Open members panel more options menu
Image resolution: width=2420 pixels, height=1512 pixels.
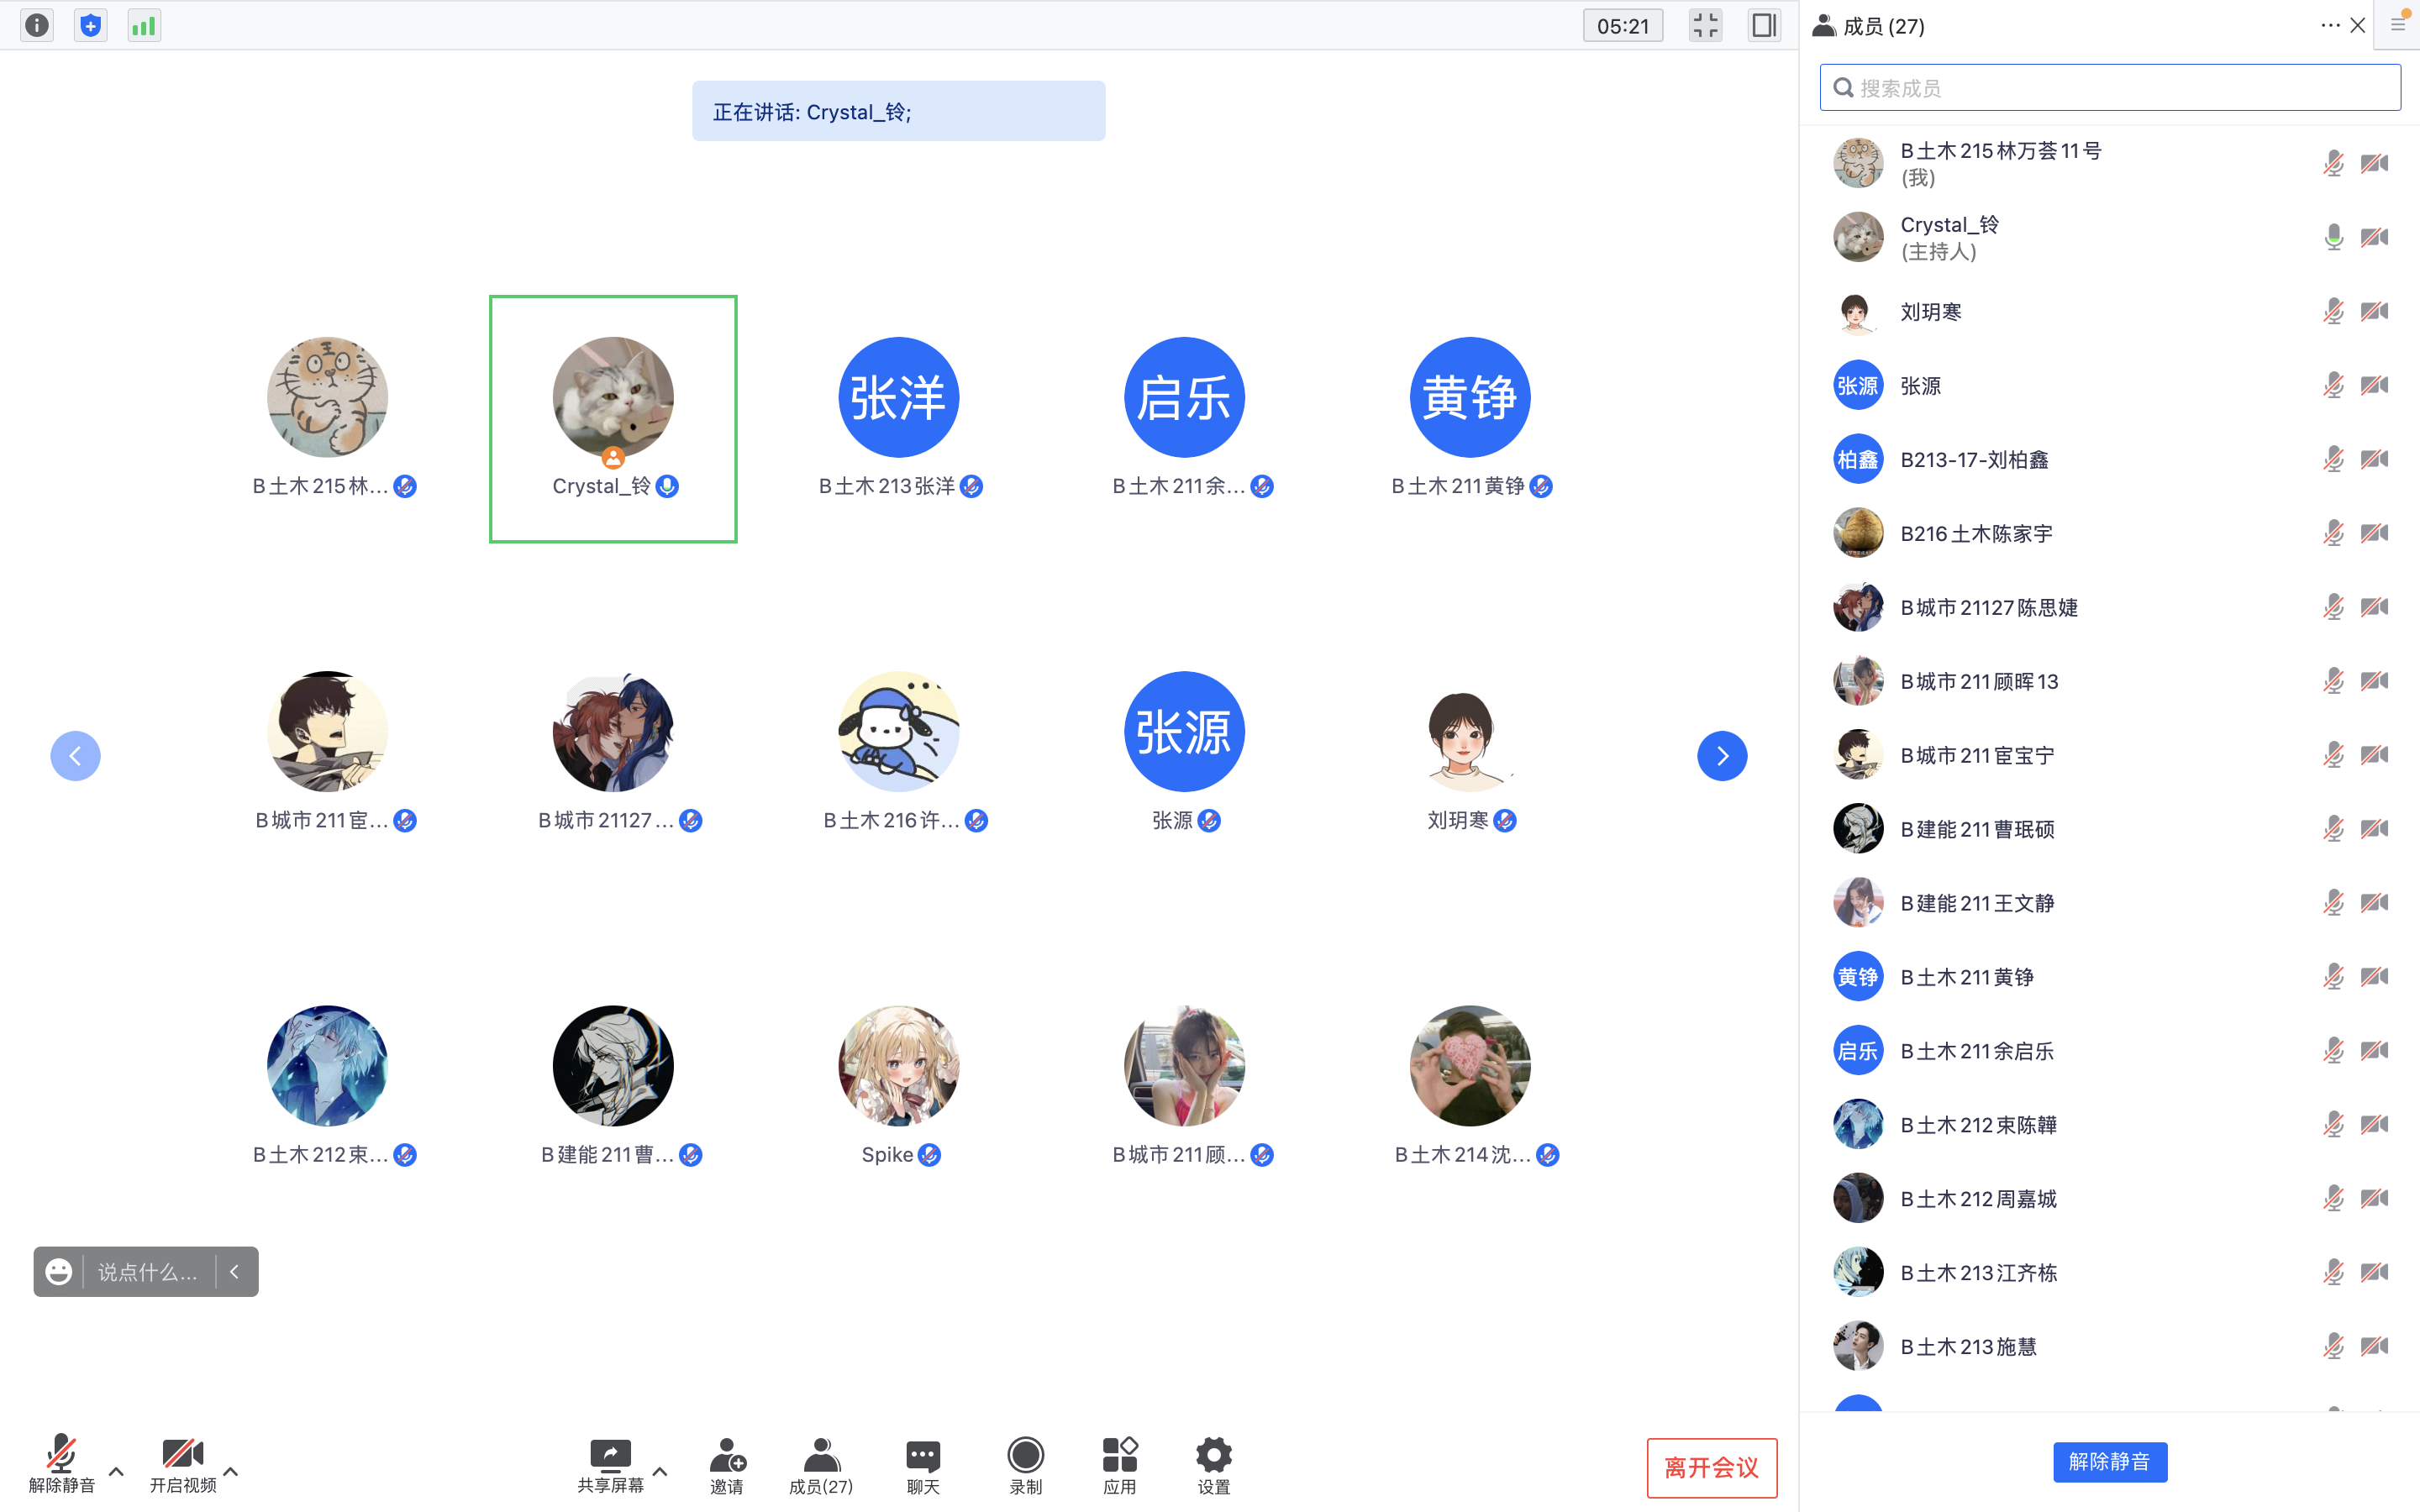pos(2329,26)
